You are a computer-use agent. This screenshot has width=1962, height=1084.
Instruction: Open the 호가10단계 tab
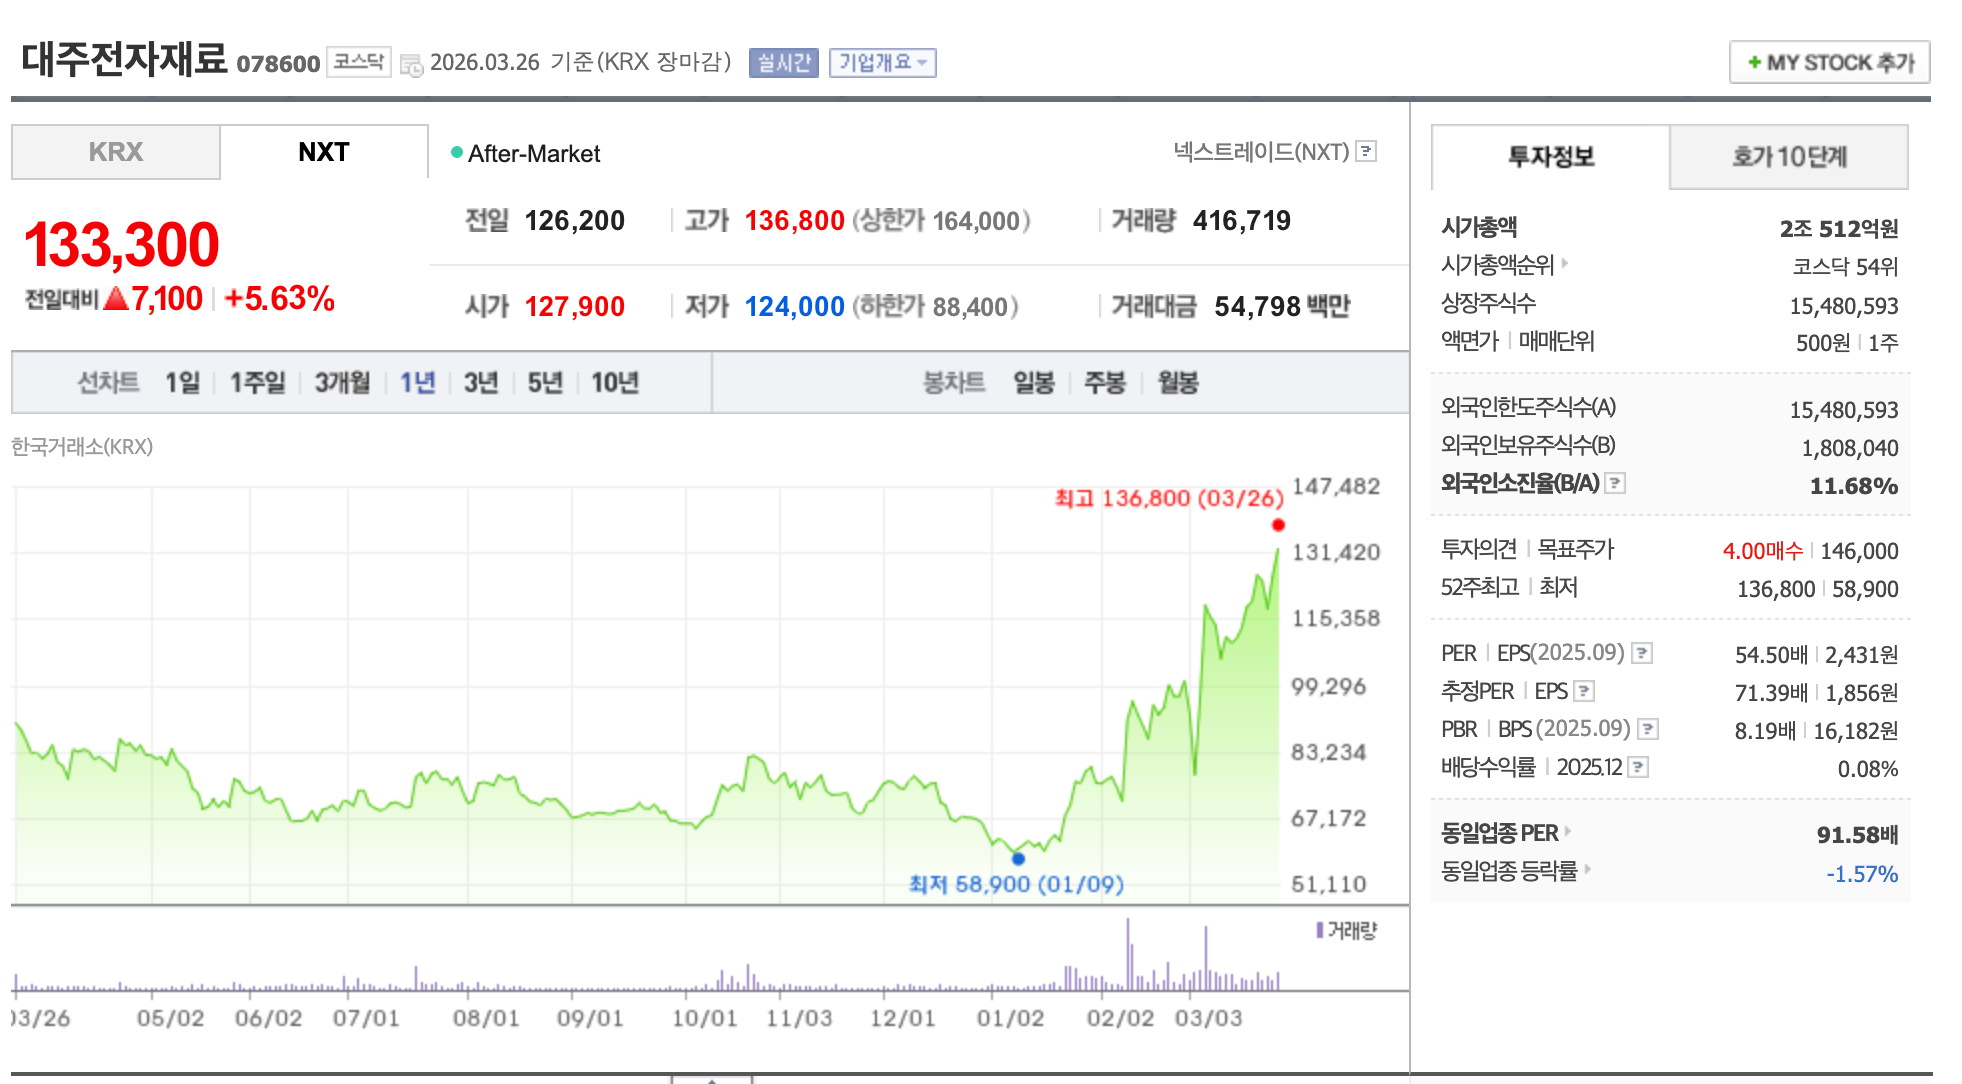(1788, 157)
